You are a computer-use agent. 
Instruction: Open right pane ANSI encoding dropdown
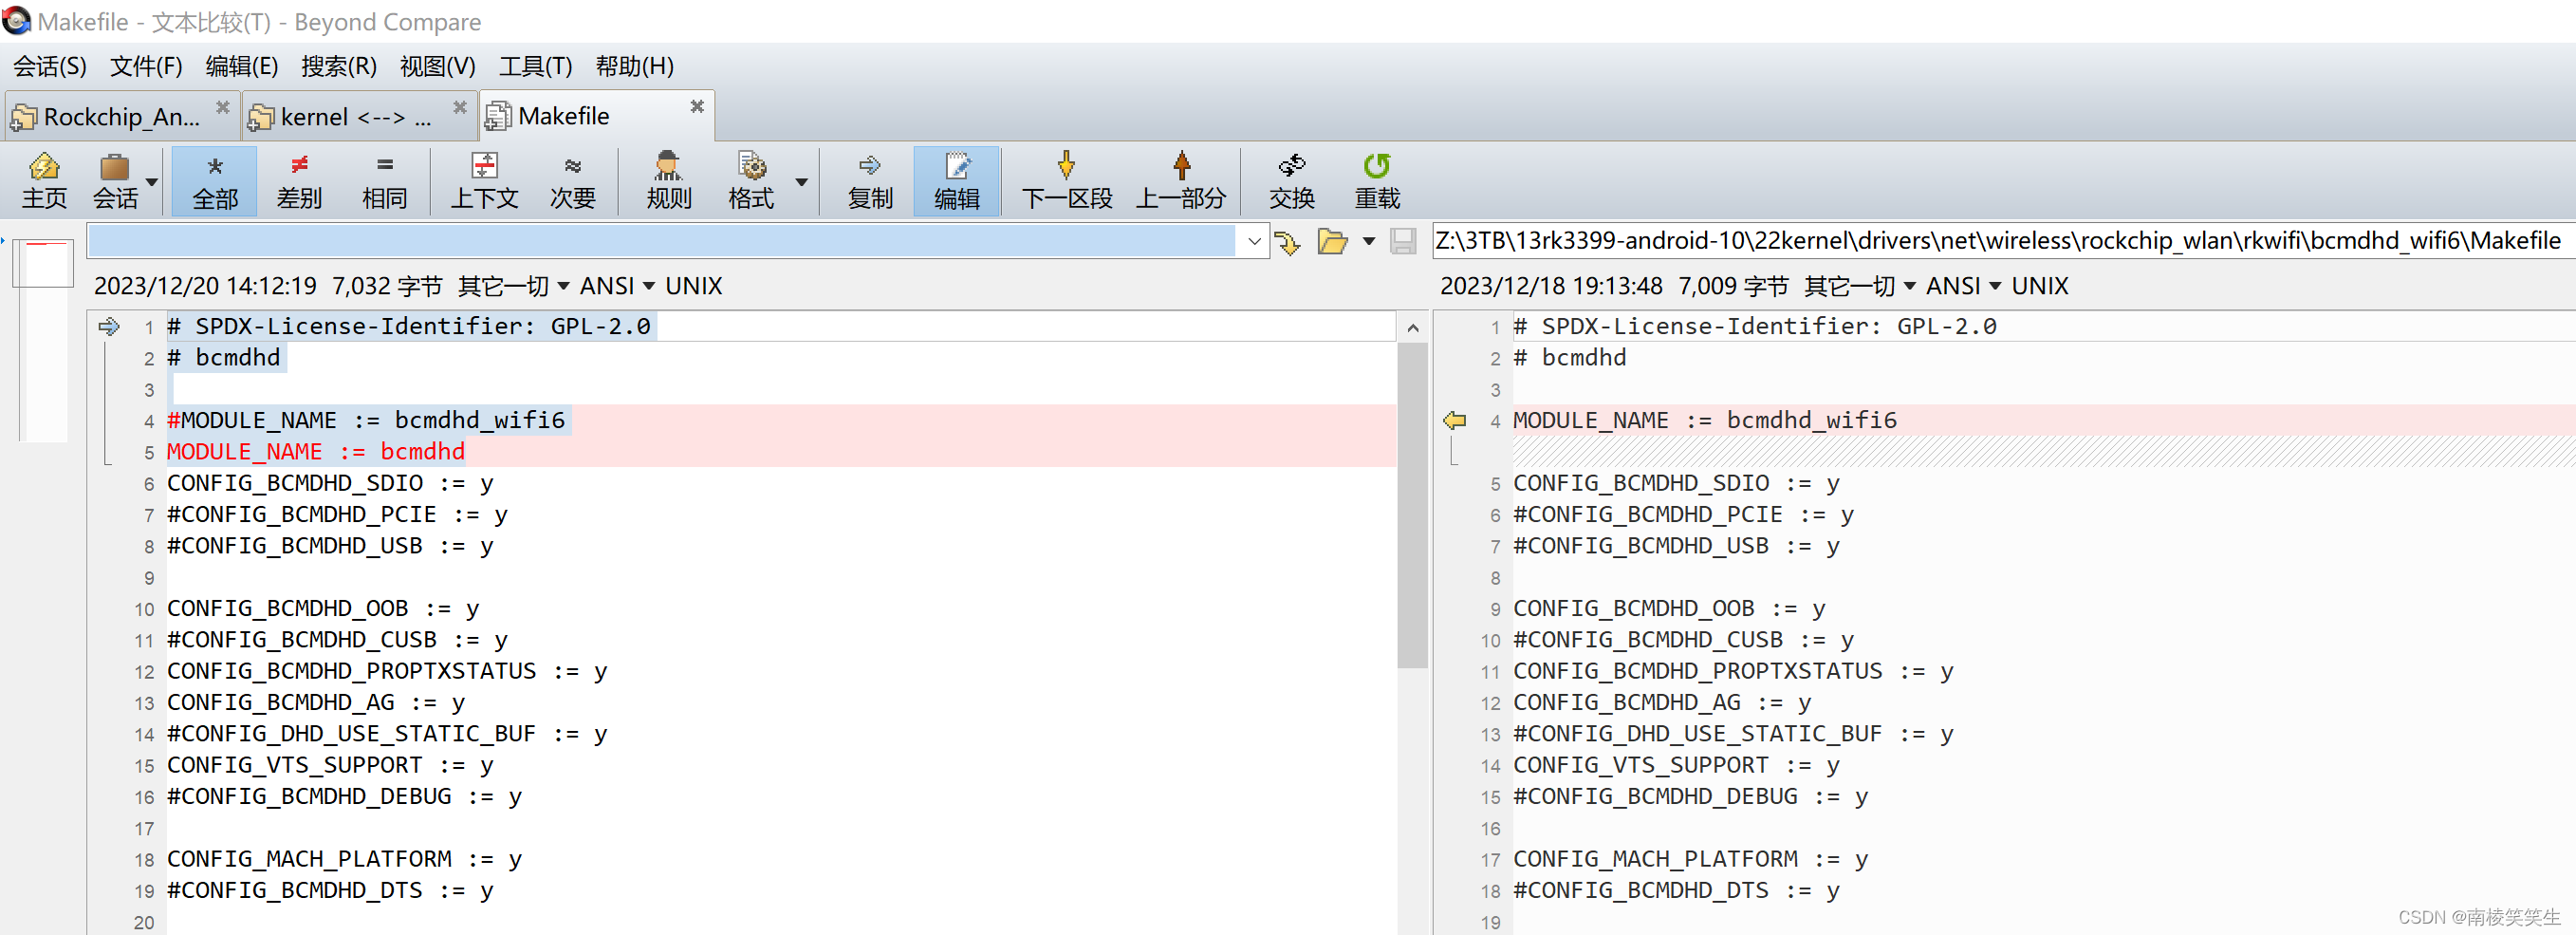(x=1963, y=286)
